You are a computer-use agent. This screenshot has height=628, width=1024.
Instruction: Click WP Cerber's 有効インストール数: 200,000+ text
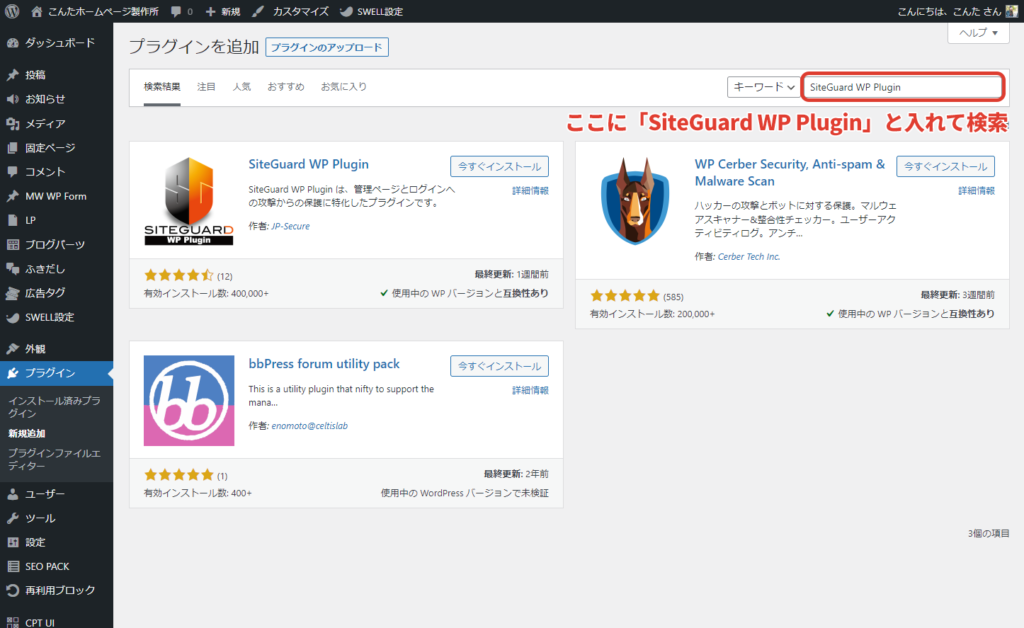pos(652,314)
